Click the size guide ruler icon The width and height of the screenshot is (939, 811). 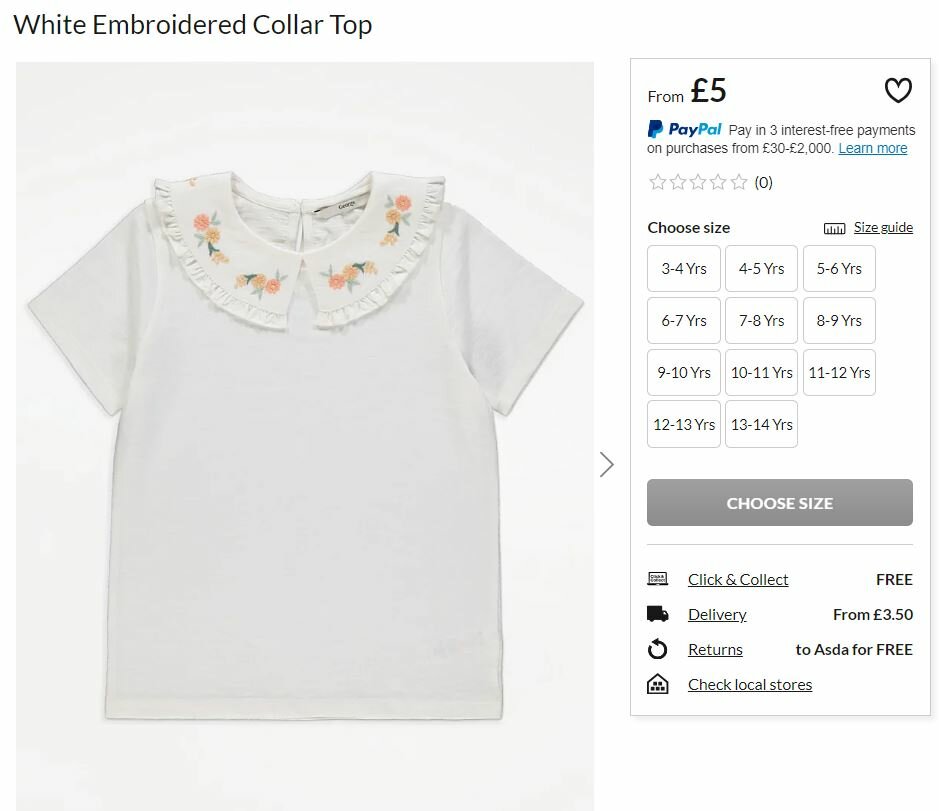click(x=834, y=228)
